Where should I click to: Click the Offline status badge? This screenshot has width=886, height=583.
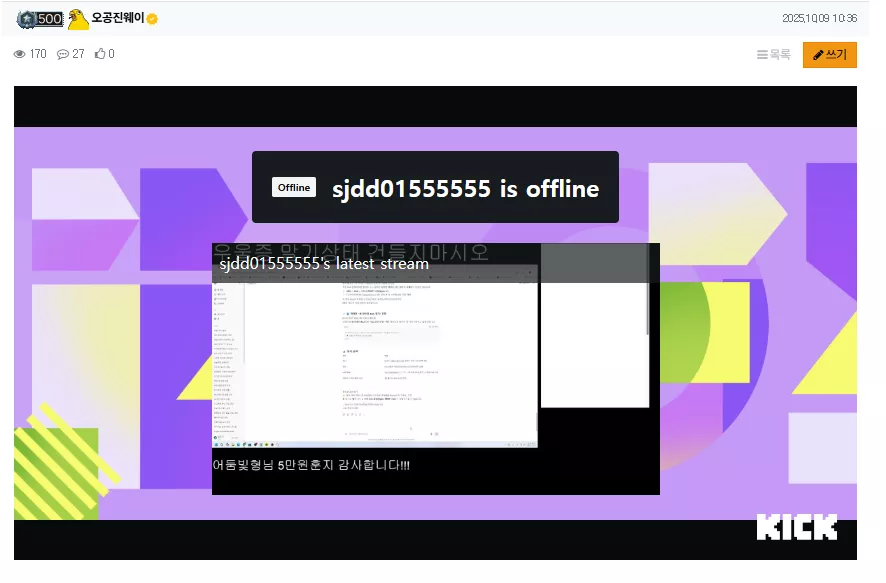point(294,188)
